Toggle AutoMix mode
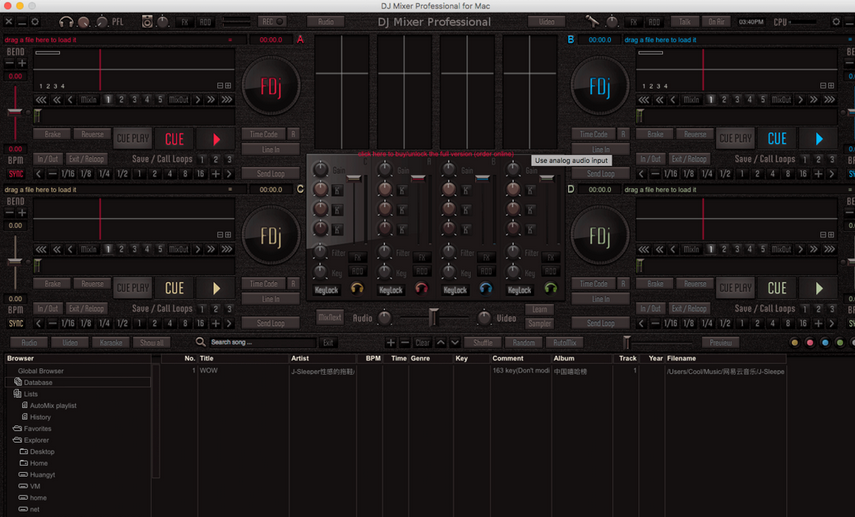The height and width of the screenshot is (517, 855). pyautogui.click(x=564, y=342)
